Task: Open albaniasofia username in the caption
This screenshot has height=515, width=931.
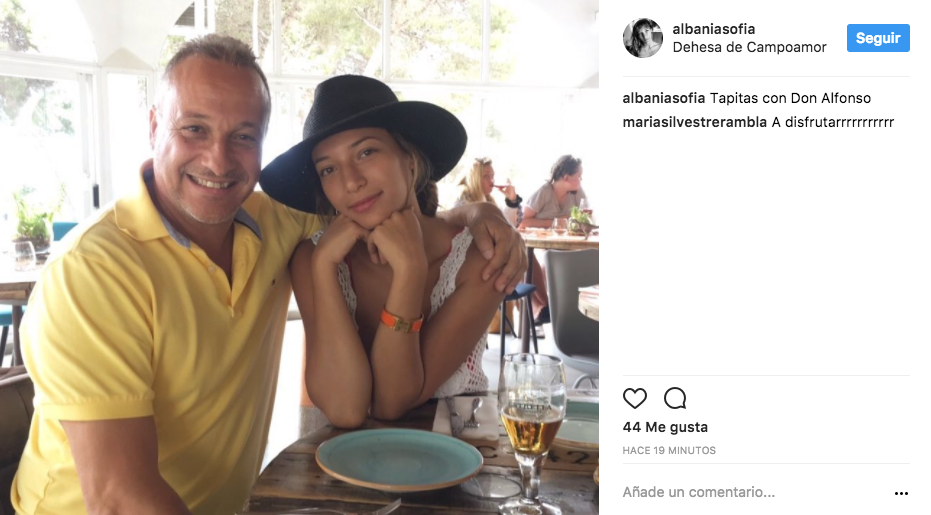Action: pos(664,98)
